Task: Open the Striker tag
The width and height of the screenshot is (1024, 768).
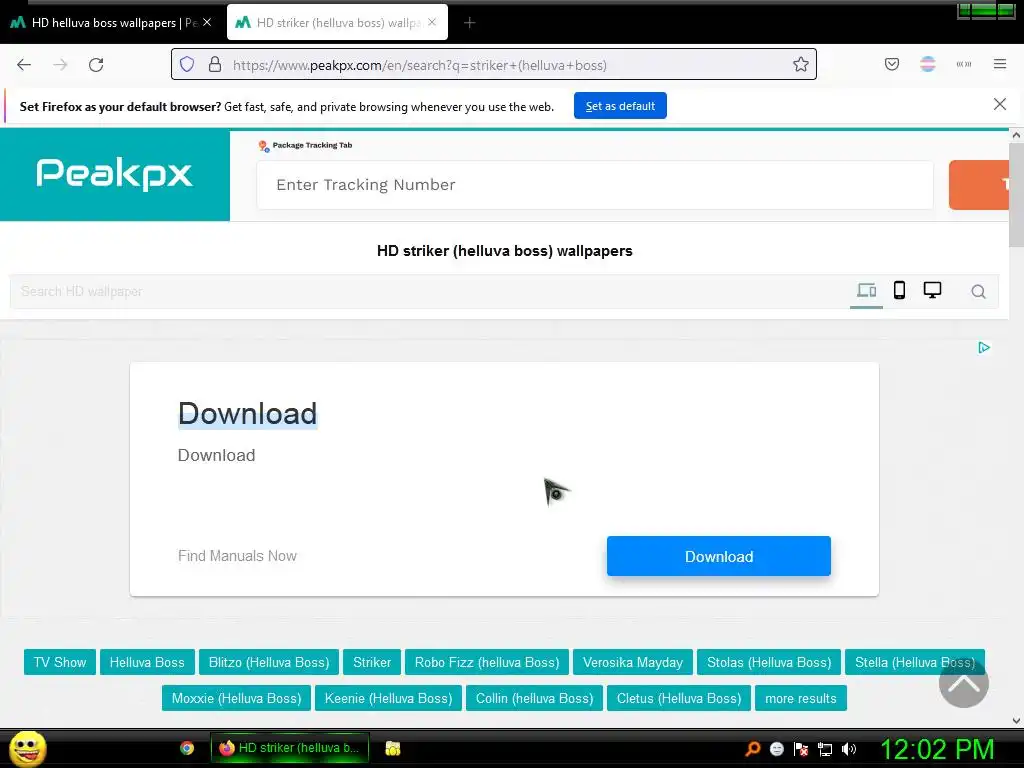Action: point(372,662)
